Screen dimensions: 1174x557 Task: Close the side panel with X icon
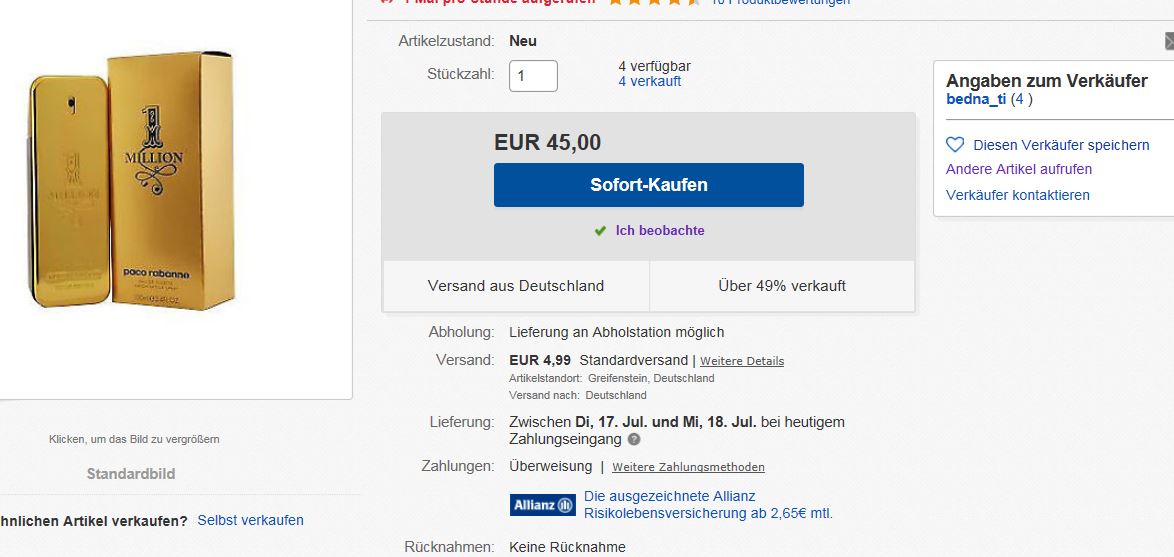pos(1170,41)
